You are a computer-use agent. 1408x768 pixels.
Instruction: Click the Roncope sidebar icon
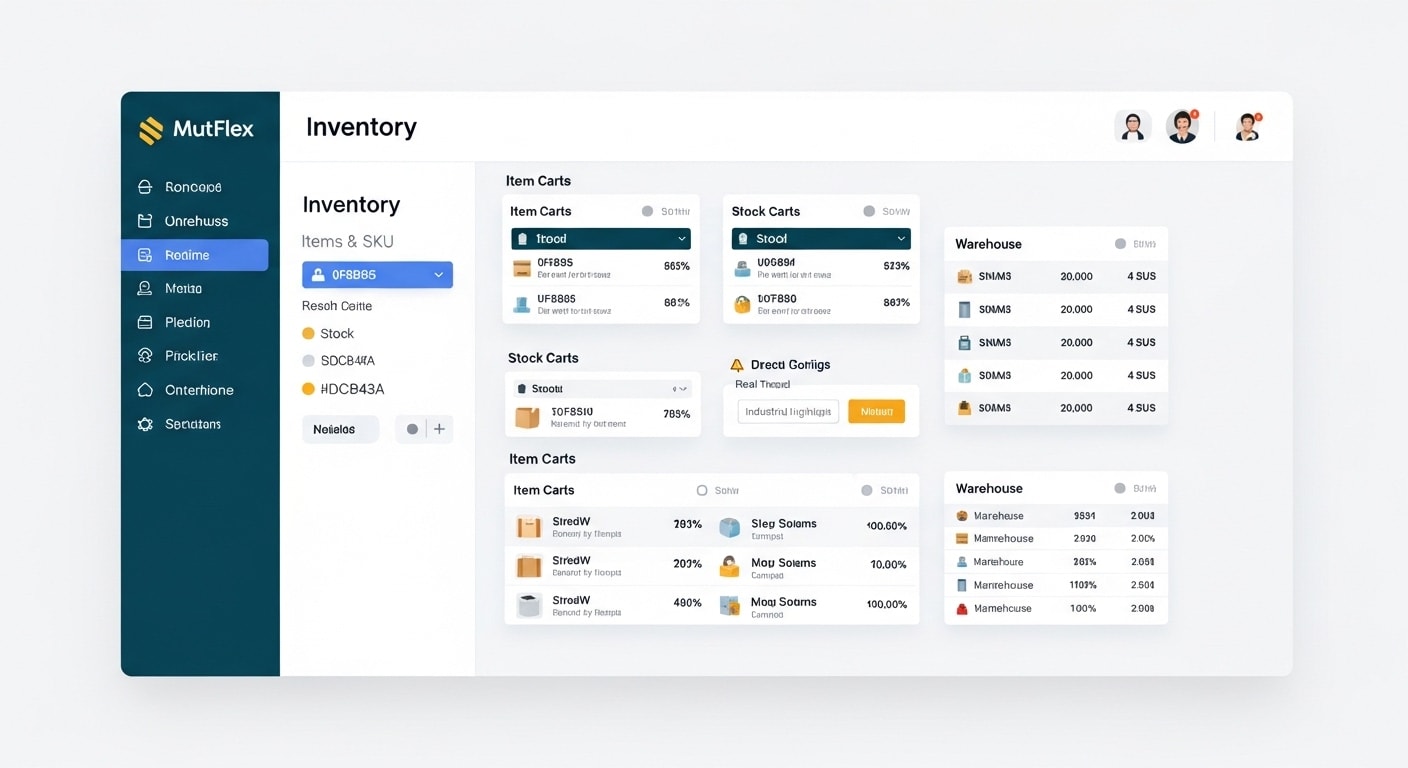coord(145,187)
